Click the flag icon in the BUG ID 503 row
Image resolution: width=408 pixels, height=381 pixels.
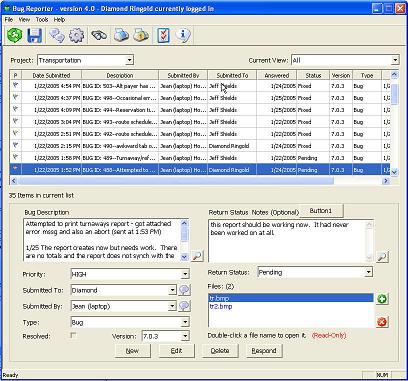(x=15, y=86)
